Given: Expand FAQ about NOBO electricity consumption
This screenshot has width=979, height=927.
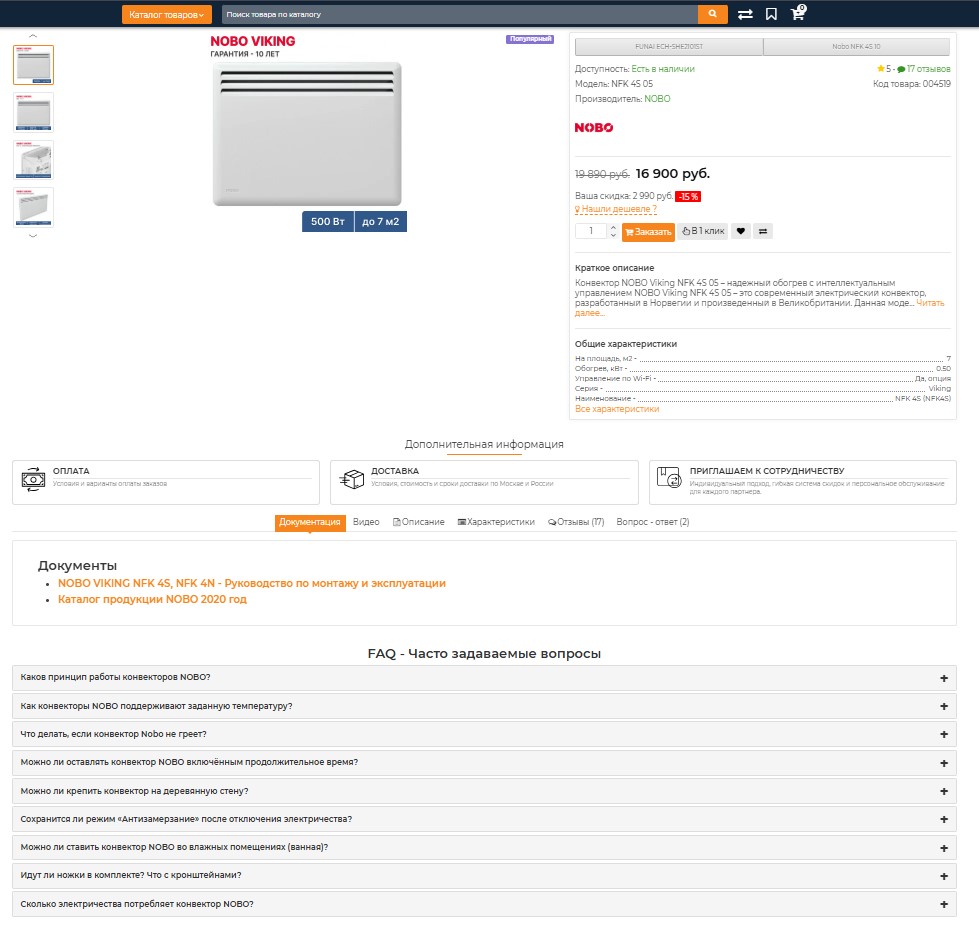Looking at the screenshot, I should 484,904.
